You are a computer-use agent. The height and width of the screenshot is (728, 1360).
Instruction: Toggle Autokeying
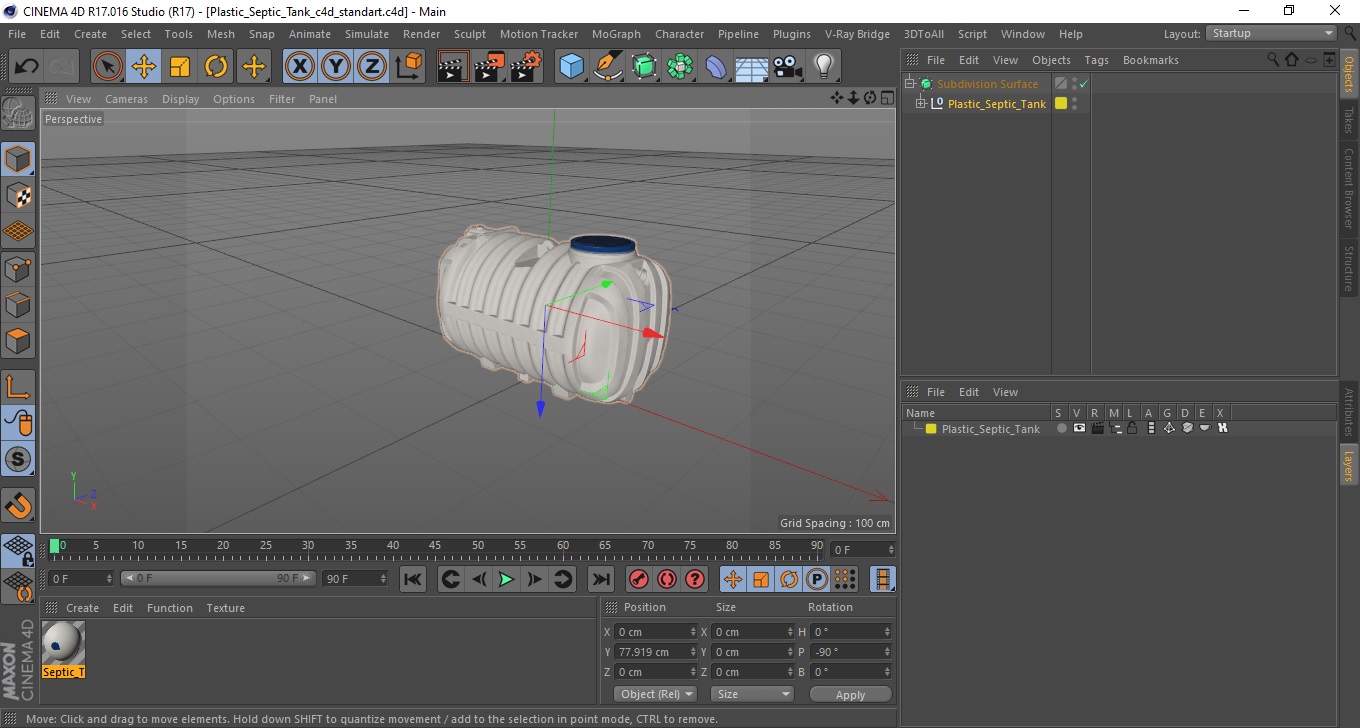tap(667, 579)
